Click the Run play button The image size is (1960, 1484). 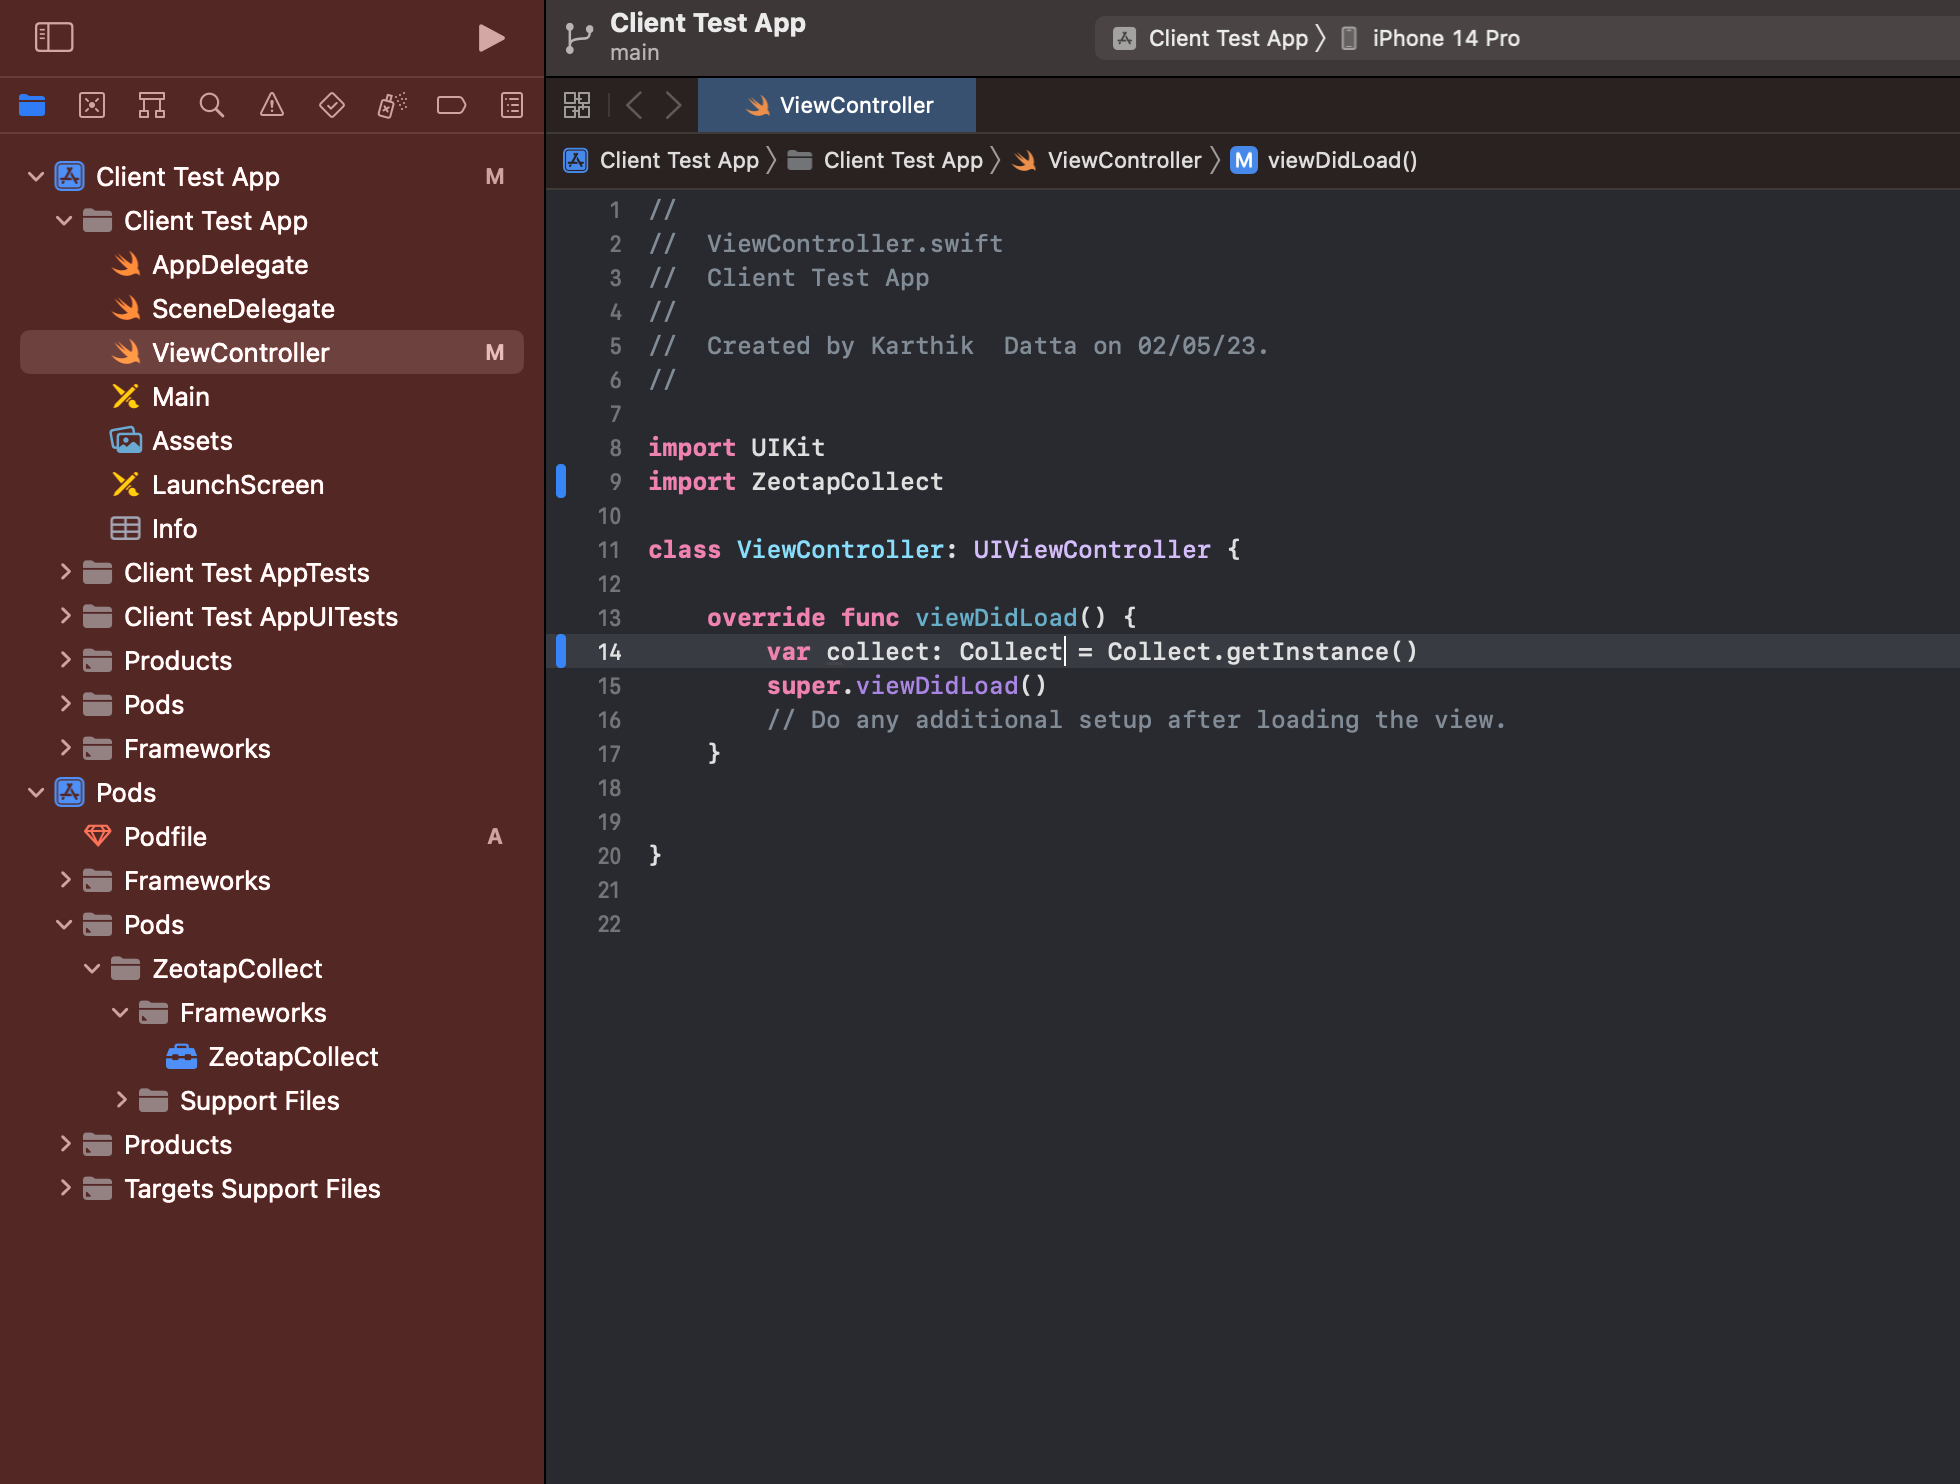[x=490, y=38]
